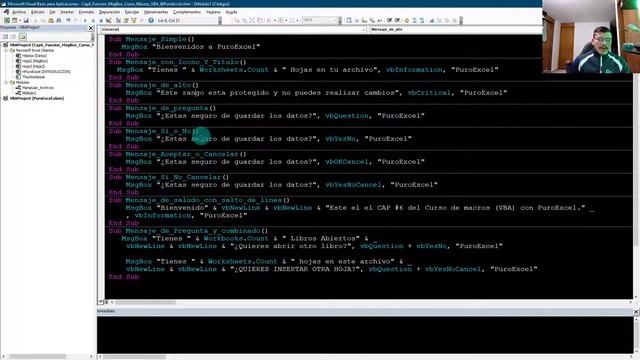Click the Insert UserForm toolbar icon
This screenshot has height=360, width=640.
coord(14,20)
